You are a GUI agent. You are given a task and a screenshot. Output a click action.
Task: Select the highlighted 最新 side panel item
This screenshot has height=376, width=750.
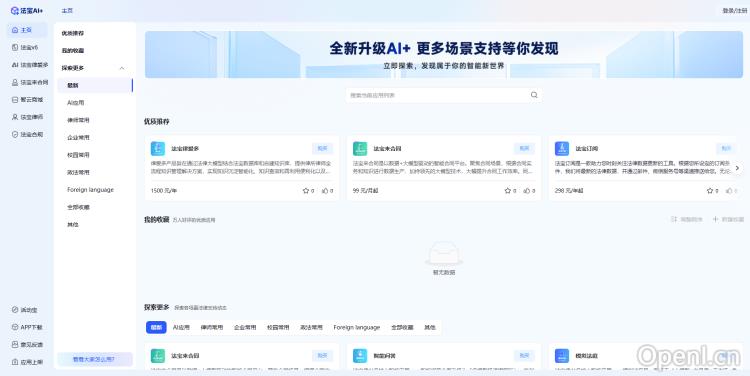click(x=95, y=85)
